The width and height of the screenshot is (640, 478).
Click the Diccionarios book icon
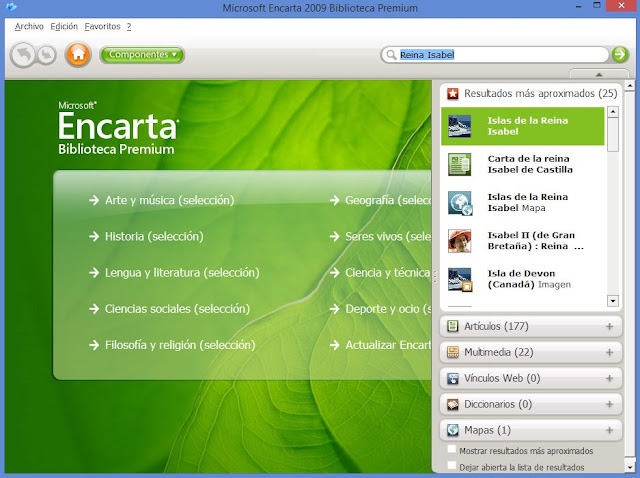[452, 404]
